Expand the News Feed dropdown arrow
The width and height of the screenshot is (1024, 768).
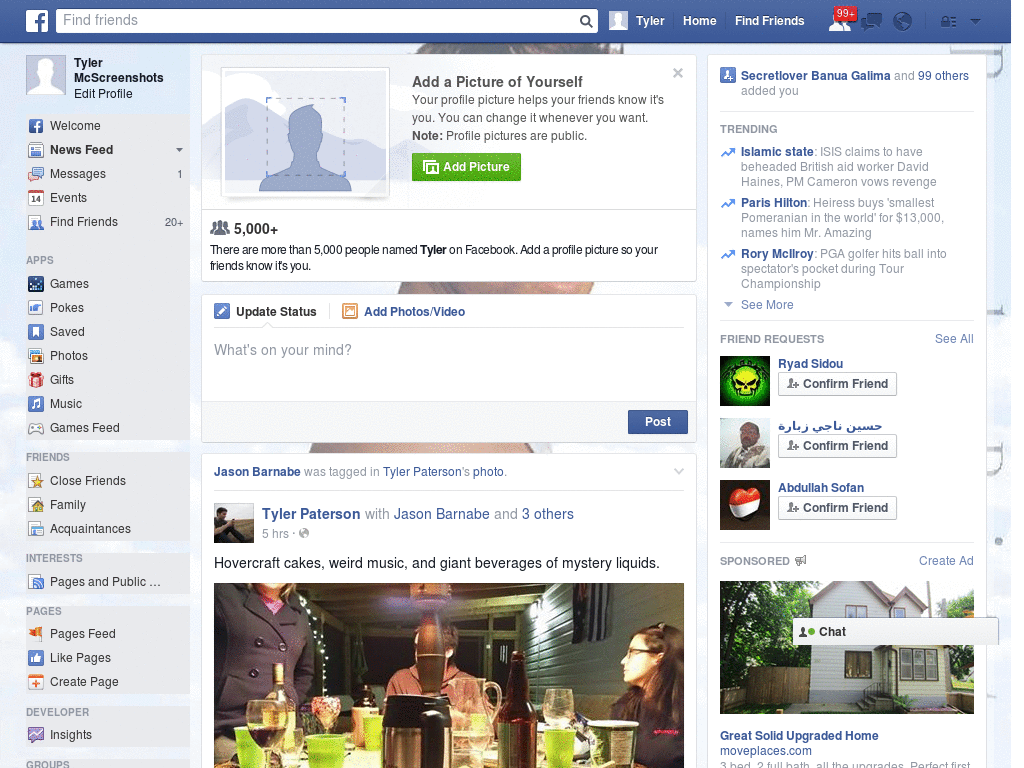[179, 150]
